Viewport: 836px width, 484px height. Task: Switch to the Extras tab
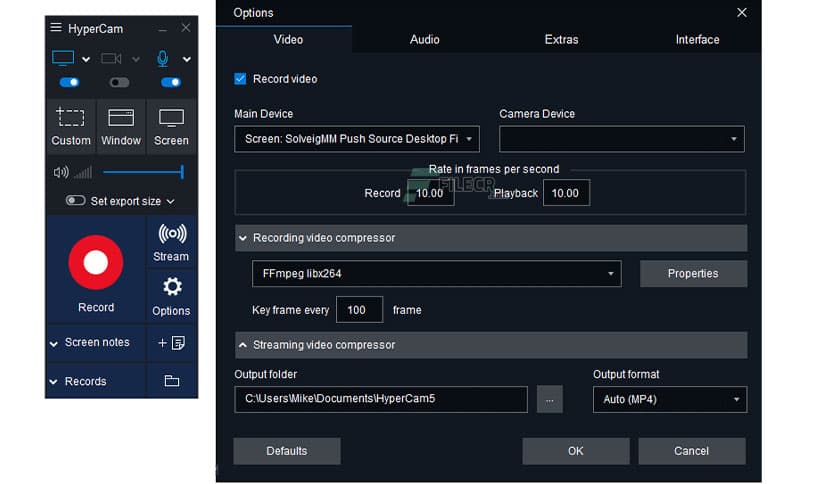pyautogui.click(x=561, y=40)
